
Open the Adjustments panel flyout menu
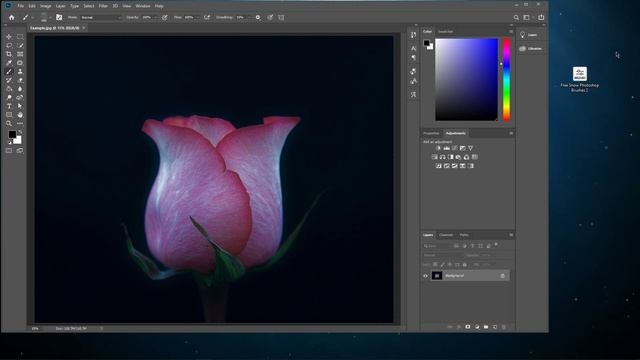coord(511,133)
